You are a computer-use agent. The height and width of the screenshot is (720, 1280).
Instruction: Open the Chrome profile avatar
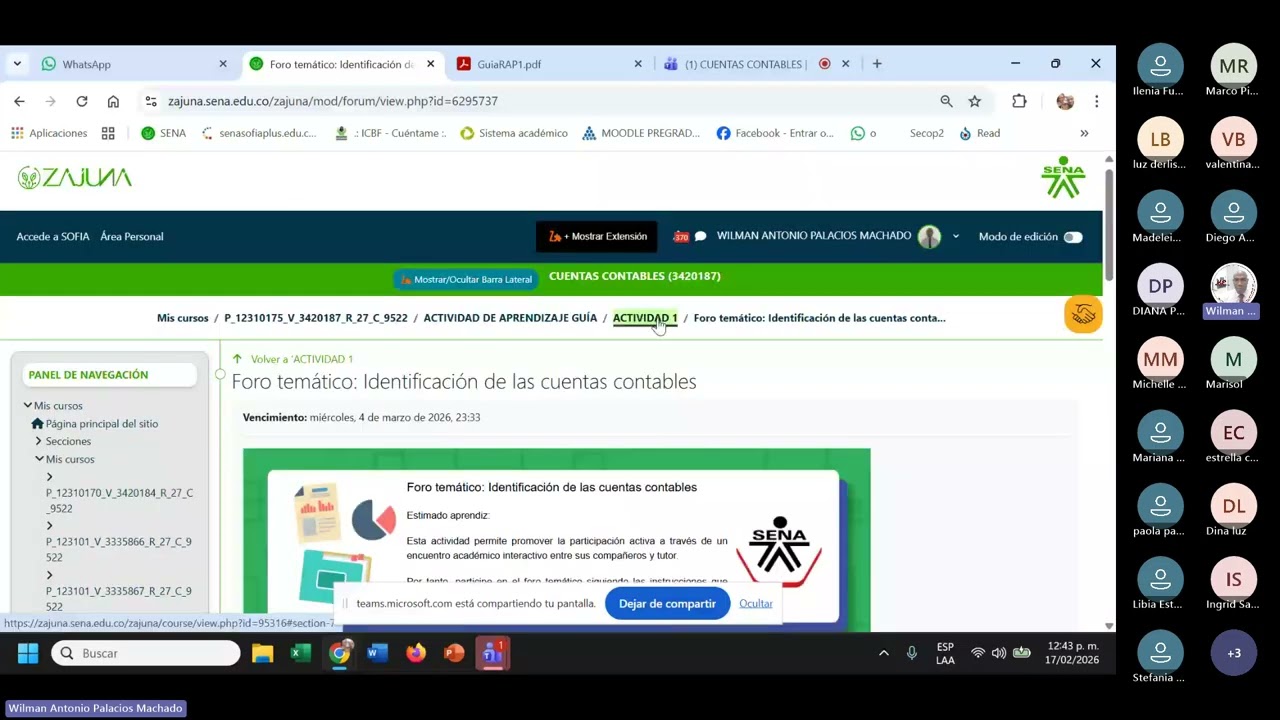pyautogui.click(x=1065, y=101)
